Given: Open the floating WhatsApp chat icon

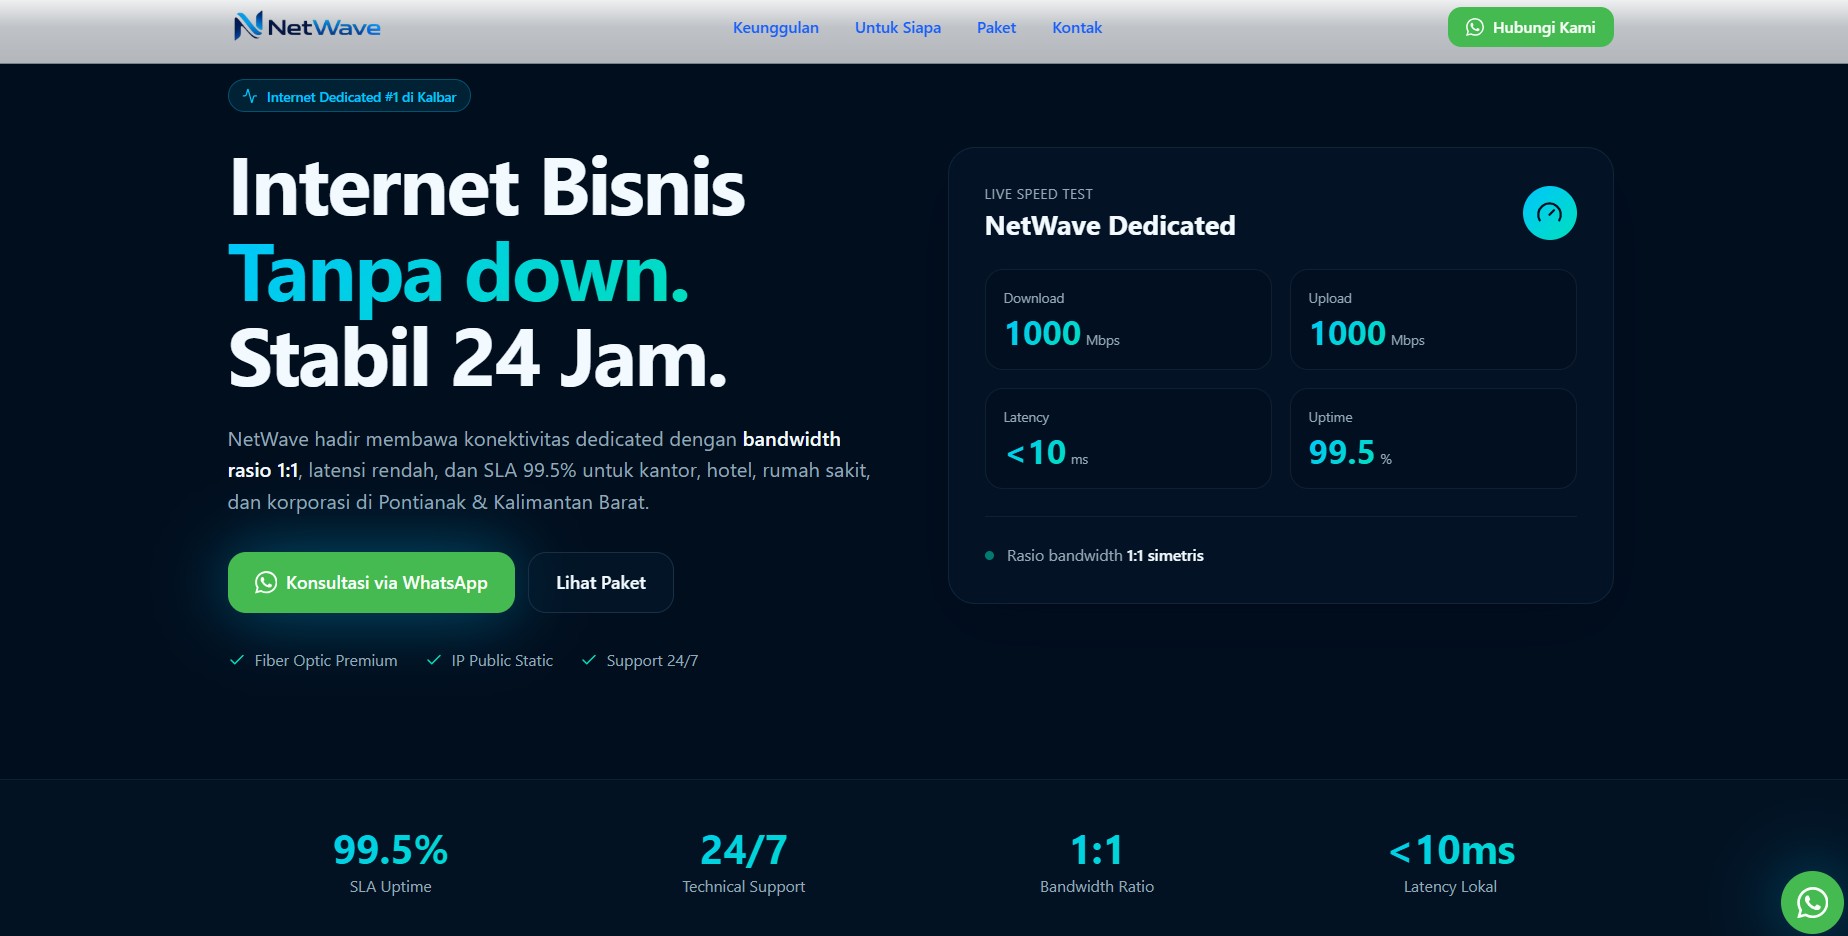Looking at the screenshot, I should click(1812, 902).
